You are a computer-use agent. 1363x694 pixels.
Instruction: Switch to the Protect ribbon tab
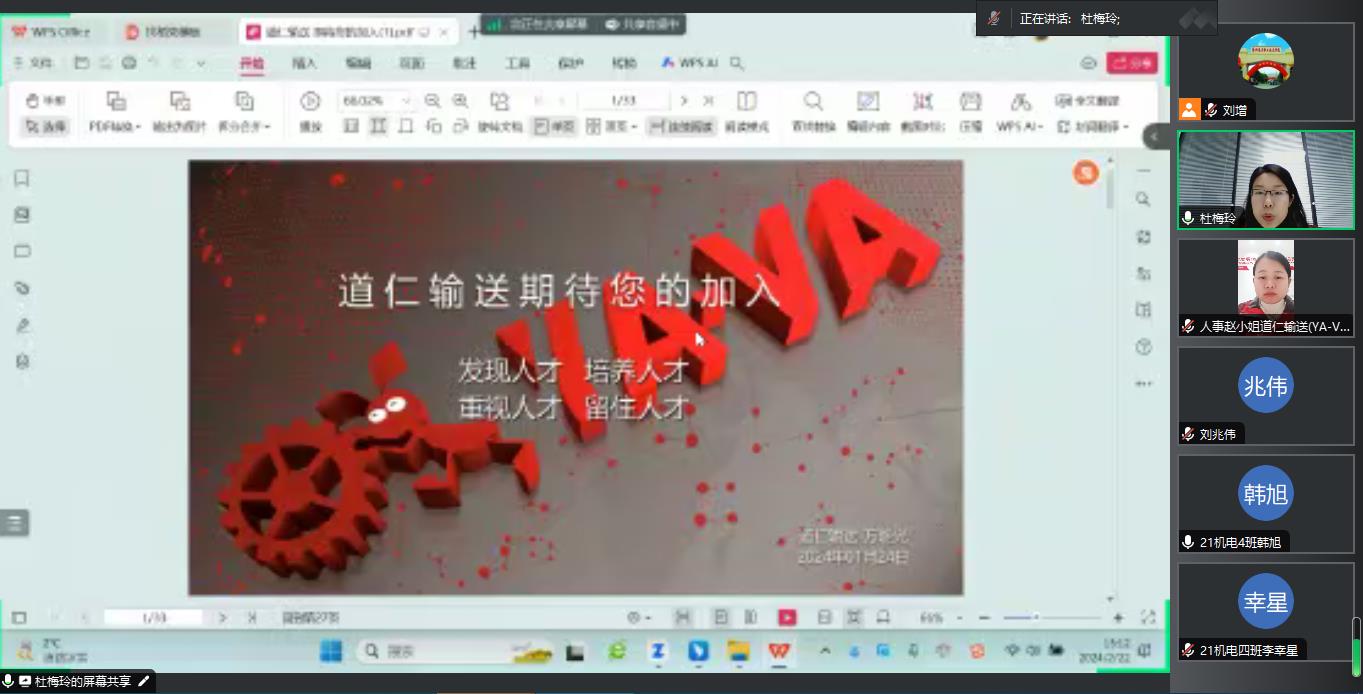[570, 63]
